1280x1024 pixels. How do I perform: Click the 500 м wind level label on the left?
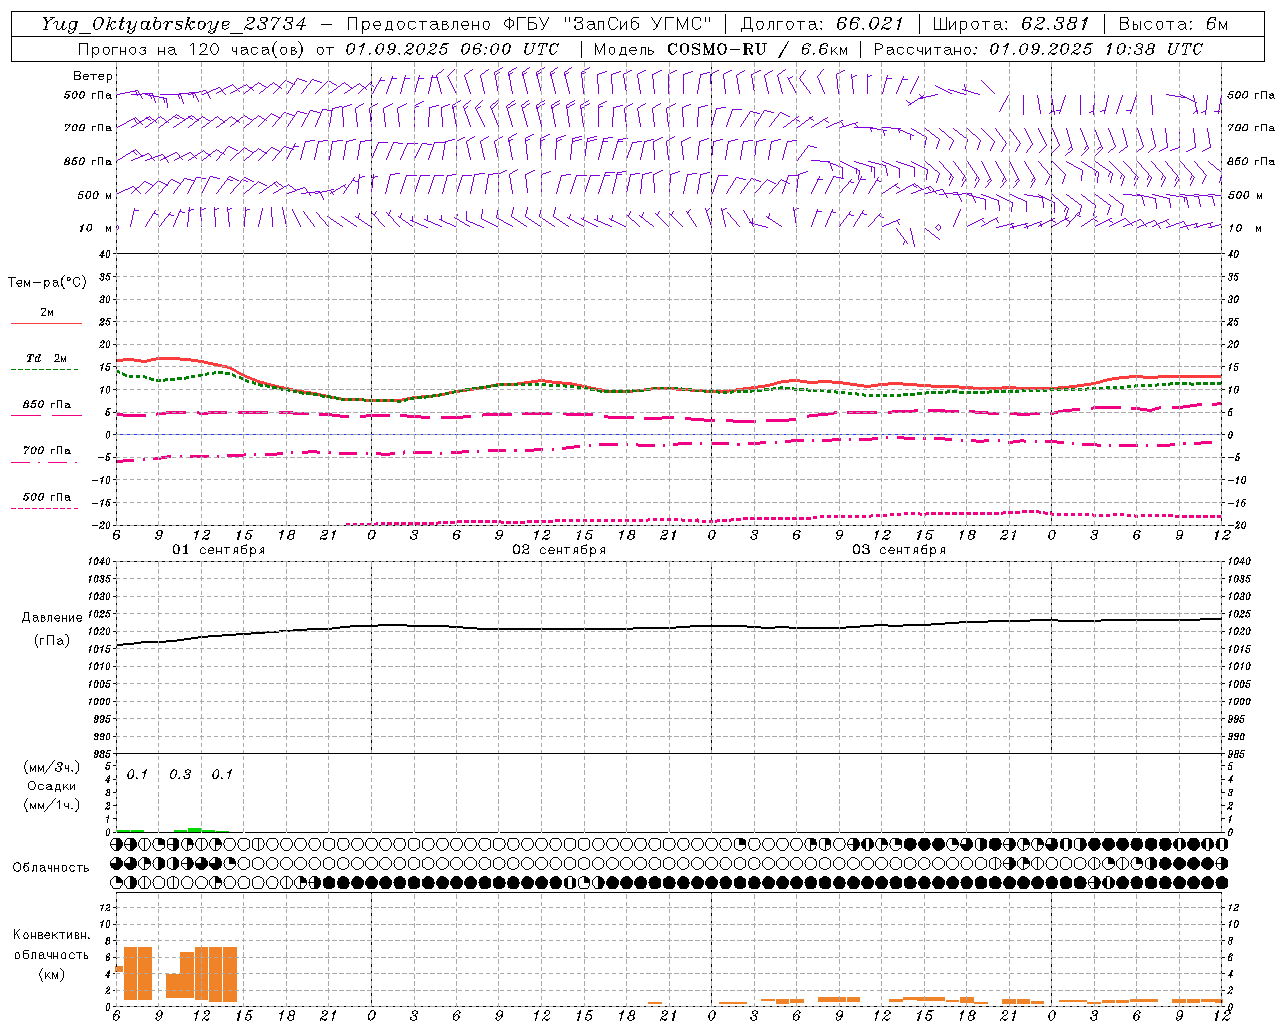click(x=94, y=195)
